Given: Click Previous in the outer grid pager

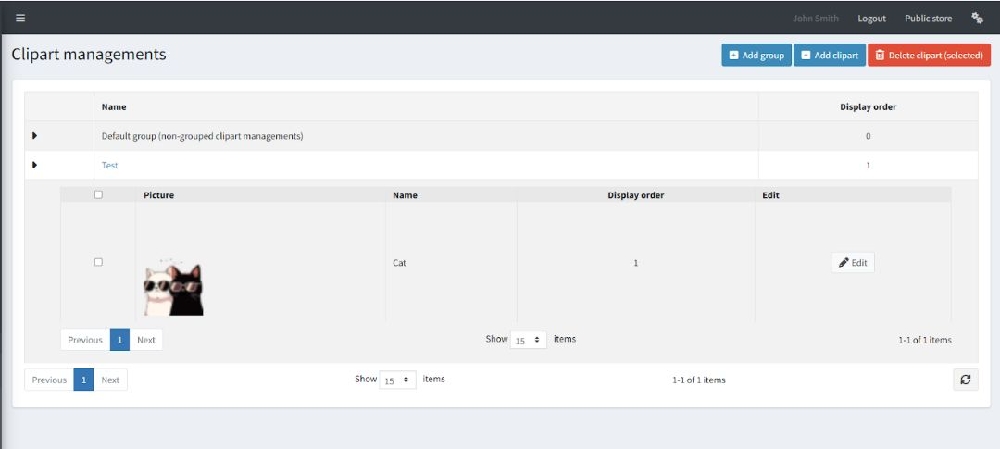Looking at the screenshot, I should (x=49, y=380).
